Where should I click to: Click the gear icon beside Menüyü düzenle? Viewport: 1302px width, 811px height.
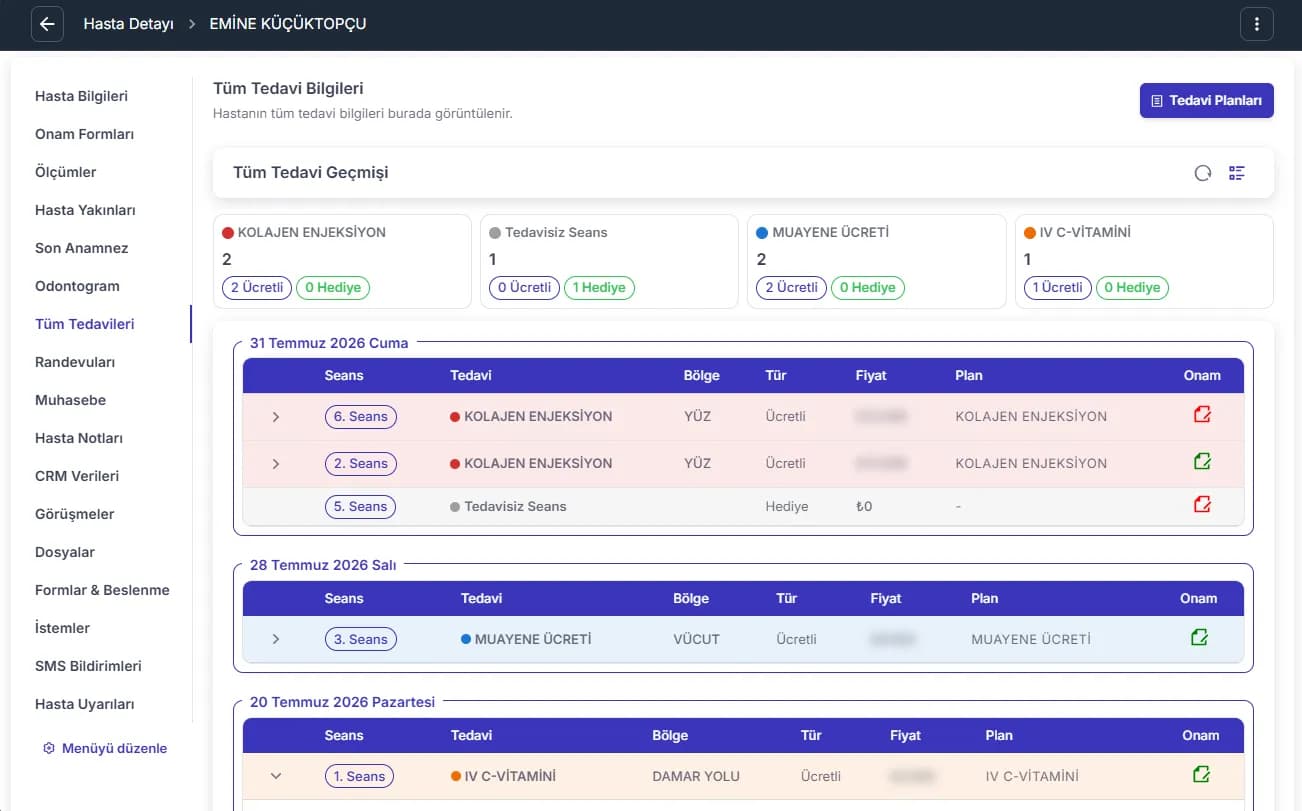pos(48,748)
